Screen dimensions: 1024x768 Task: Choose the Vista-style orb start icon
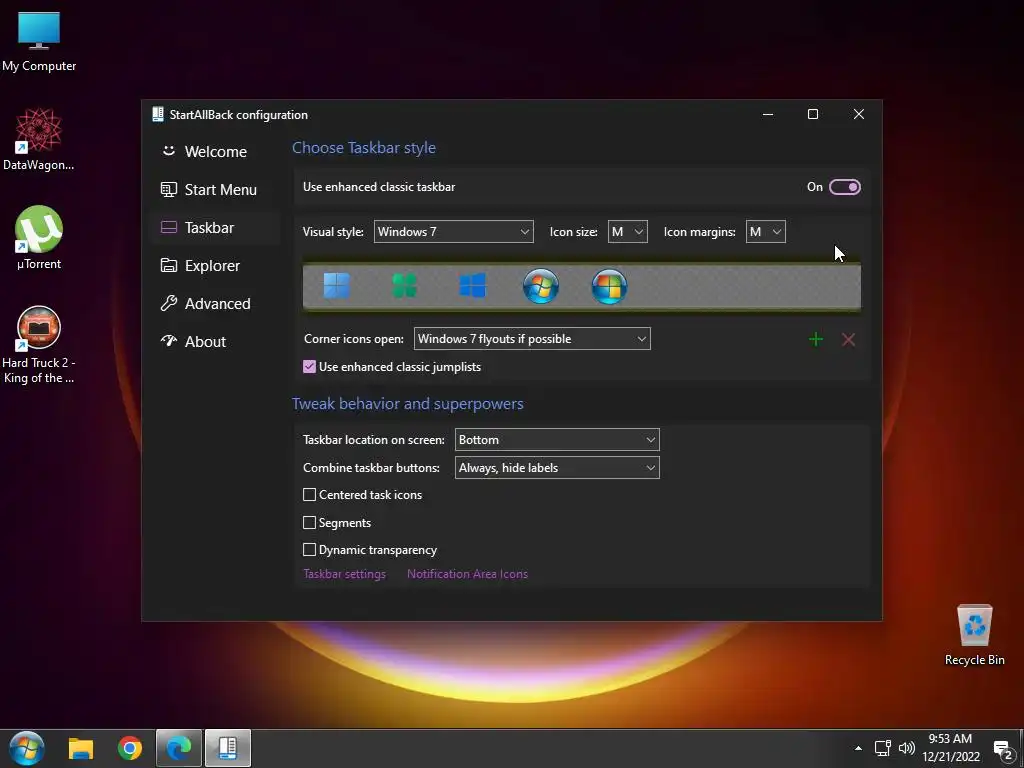point(609,286)
